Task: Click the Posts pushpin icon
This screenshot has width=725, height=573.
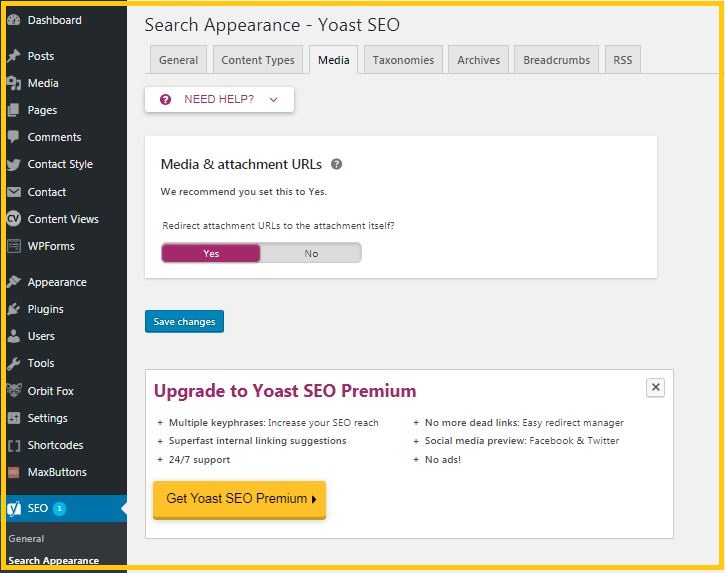Action: click(14, 56)
